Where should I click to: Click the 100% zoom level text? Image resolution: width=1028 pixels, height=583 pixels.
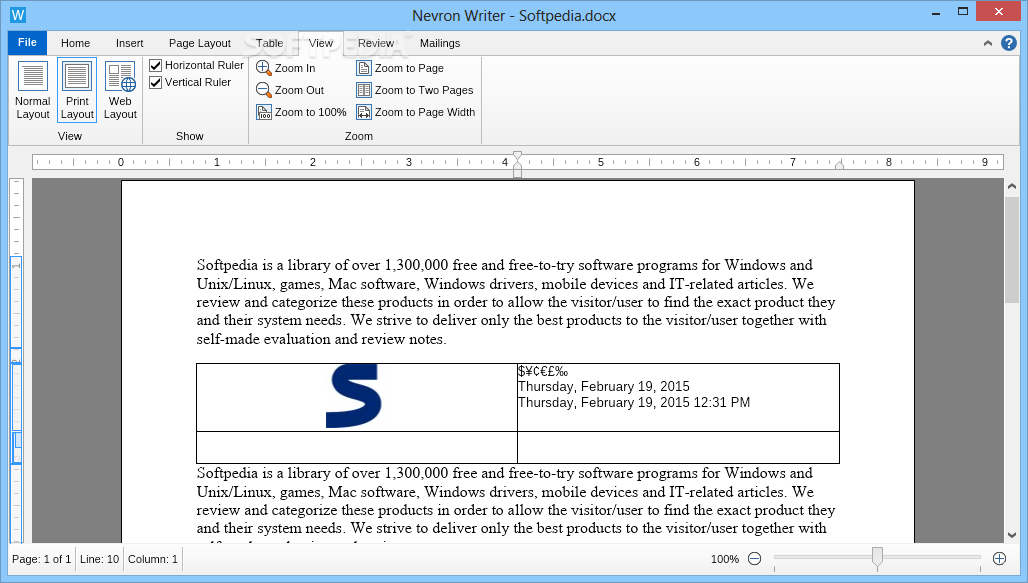click(x=724, y=559)
